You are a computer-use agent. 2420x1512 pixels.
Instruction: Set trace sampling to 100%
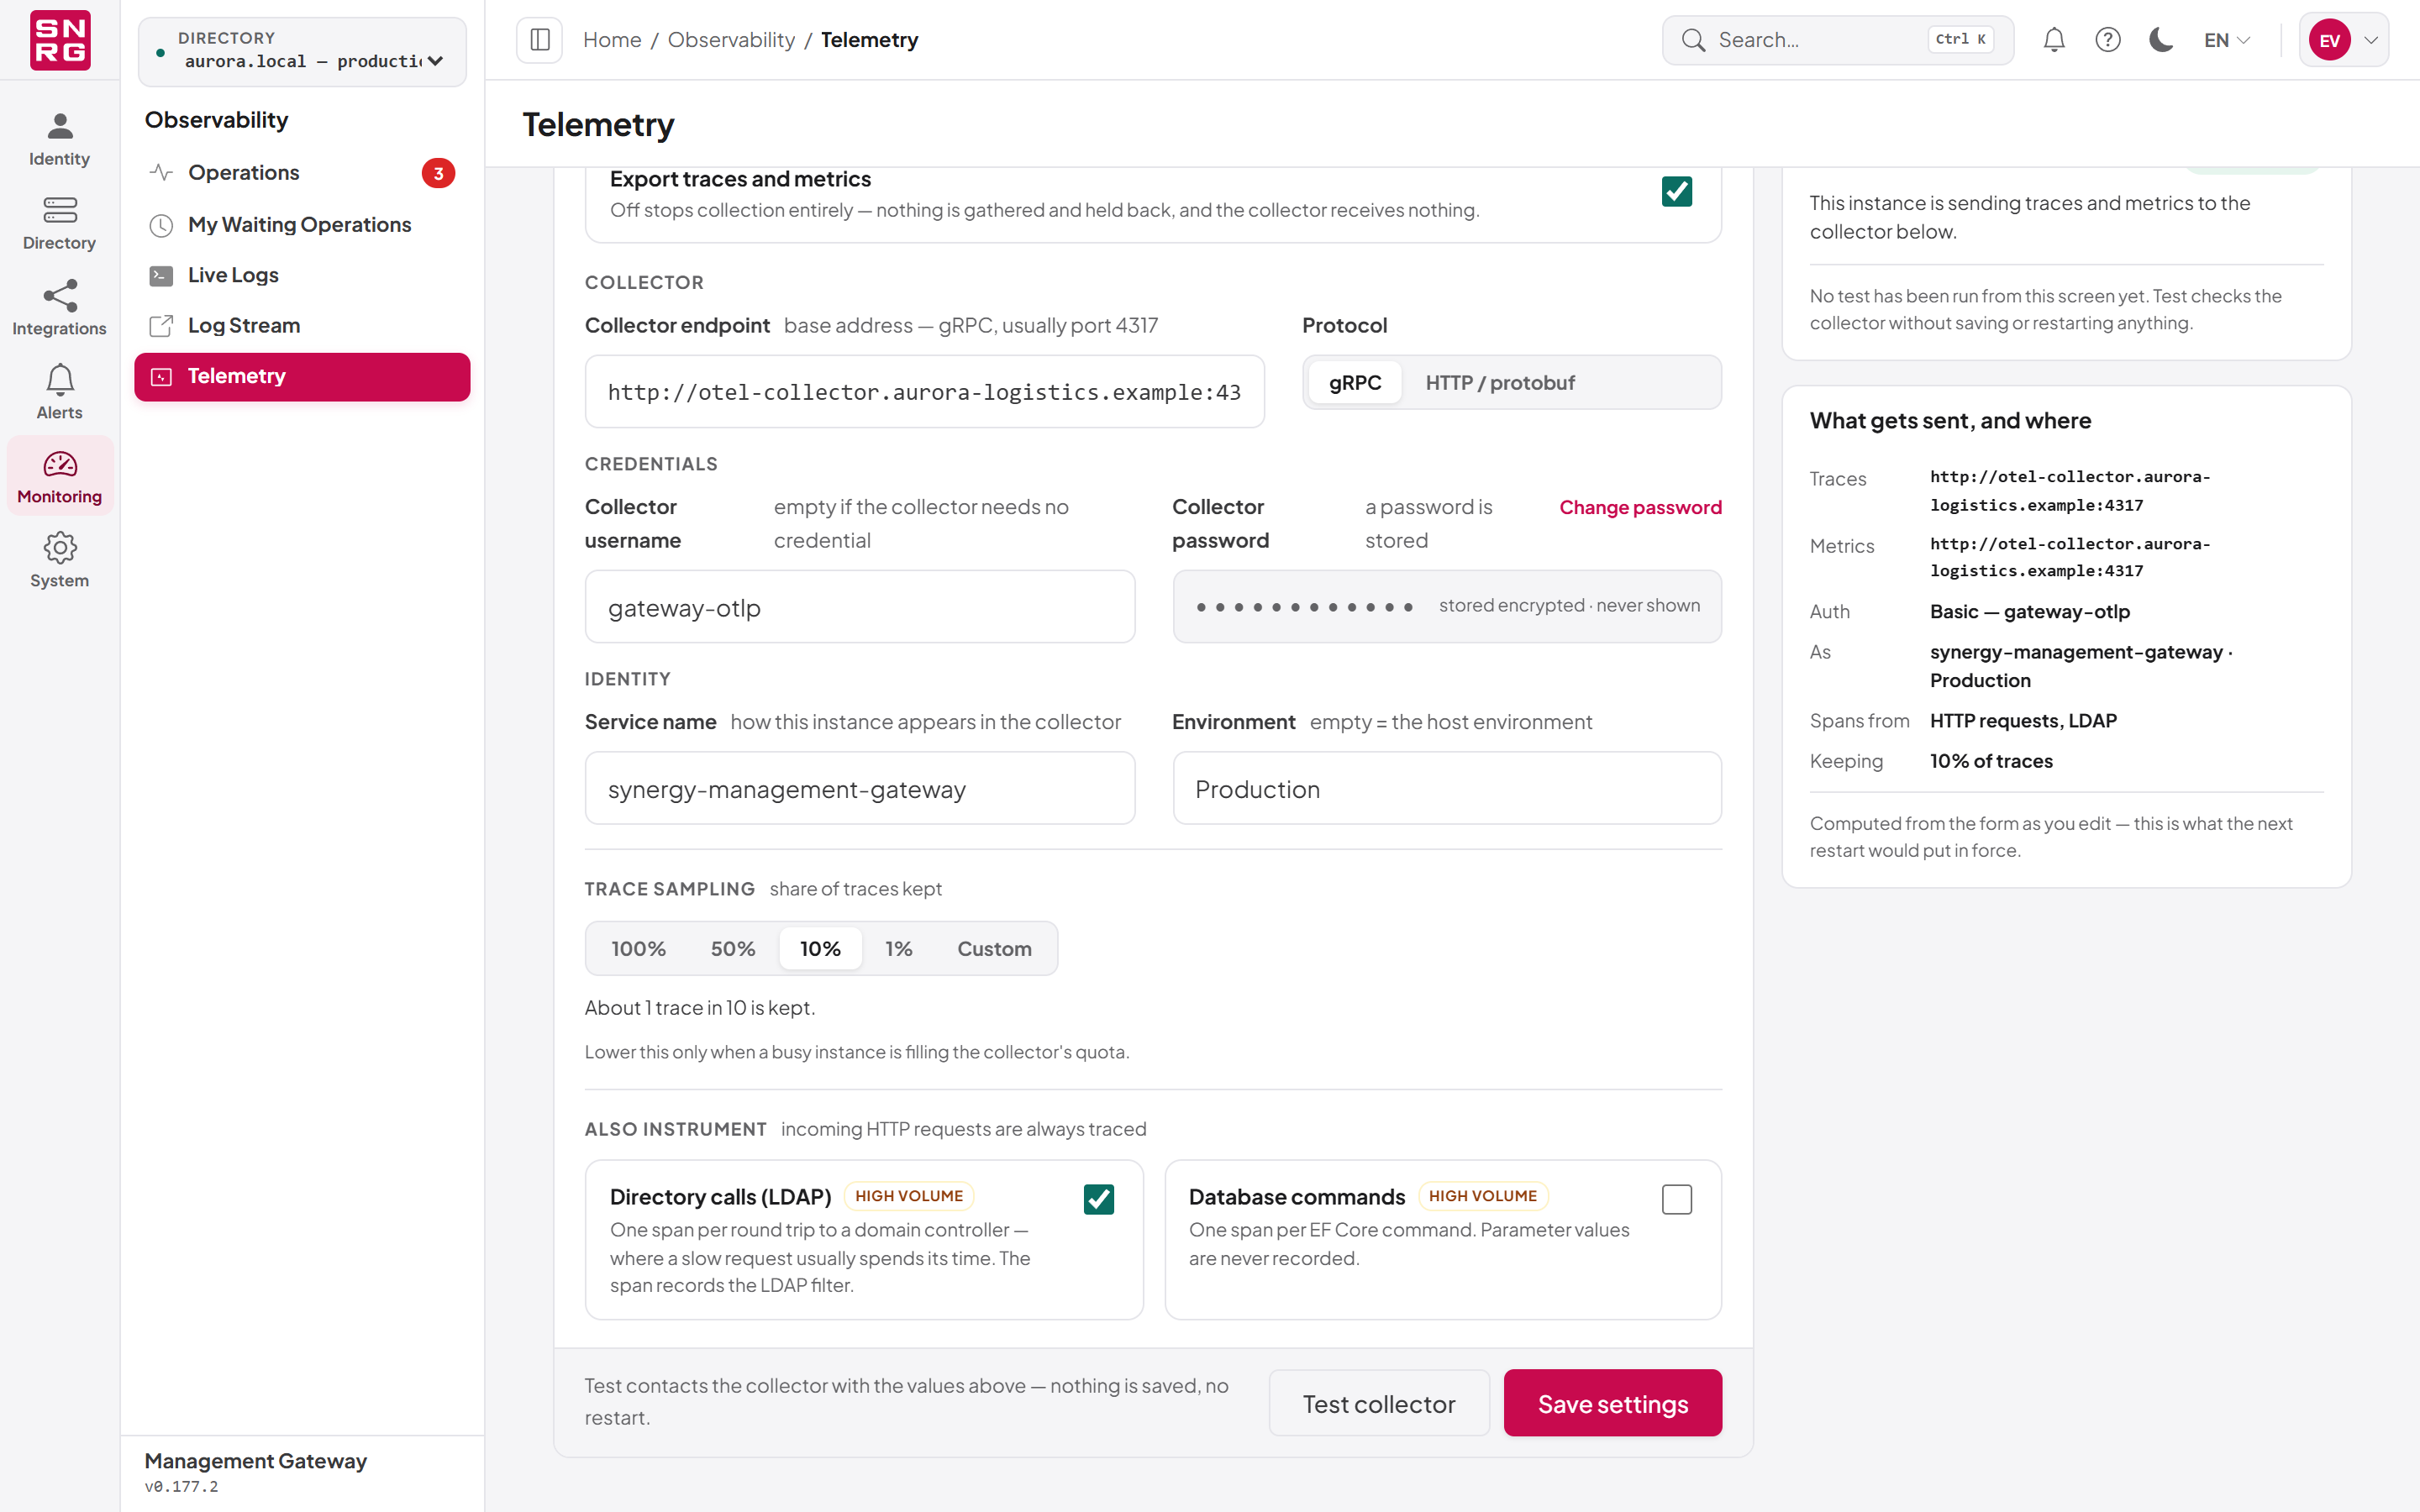[638, 949]
